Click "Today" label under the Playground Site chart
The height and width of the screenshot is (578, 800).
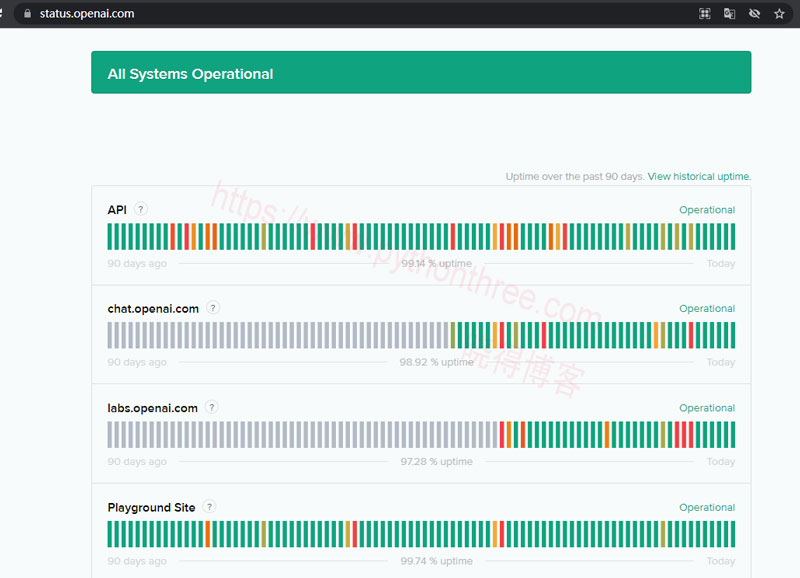pyautogui.click(x=721, y=561)
